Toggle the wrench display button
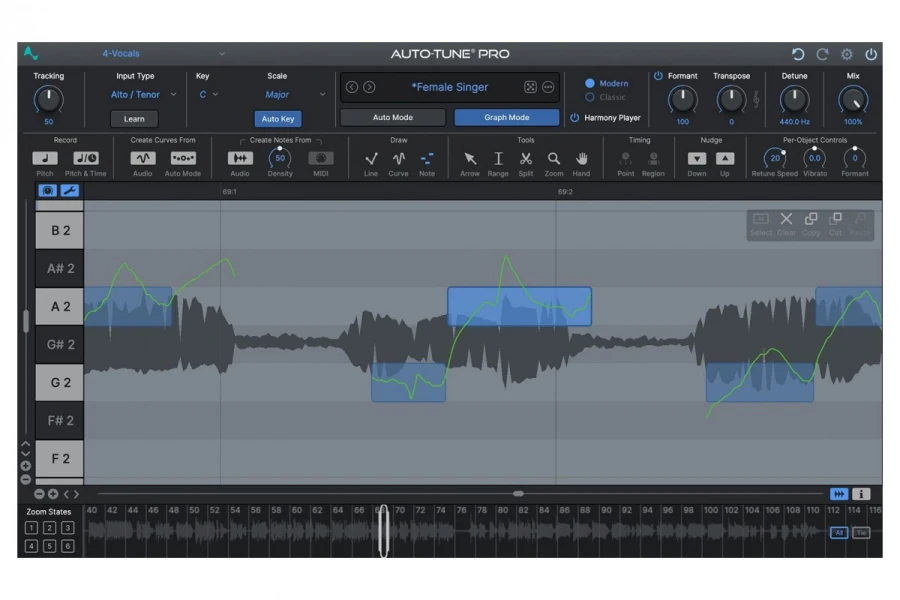The image size is (900, 600). click(70, 191)
